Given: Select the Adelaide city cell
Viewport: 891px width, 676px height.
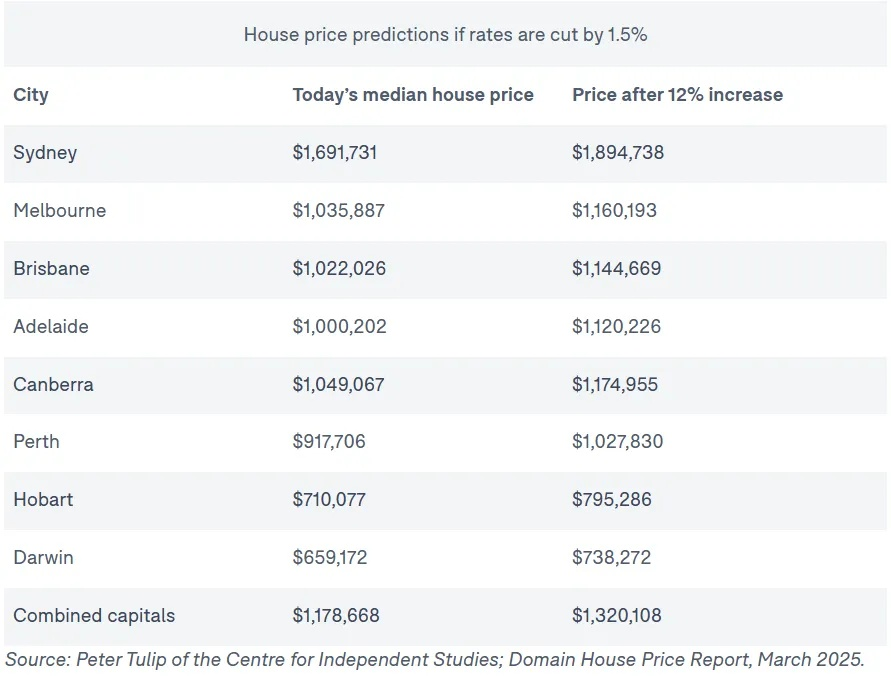Looking at the screenshot, I should click(51, 327).
